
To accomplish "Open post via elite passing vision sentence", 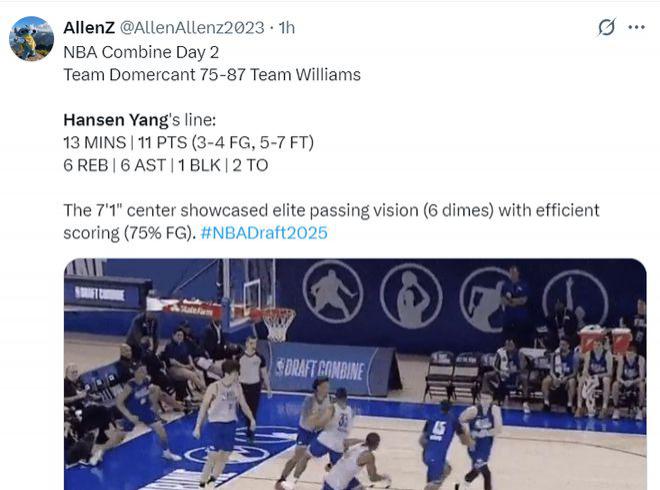I will click(x=331, y=221).
